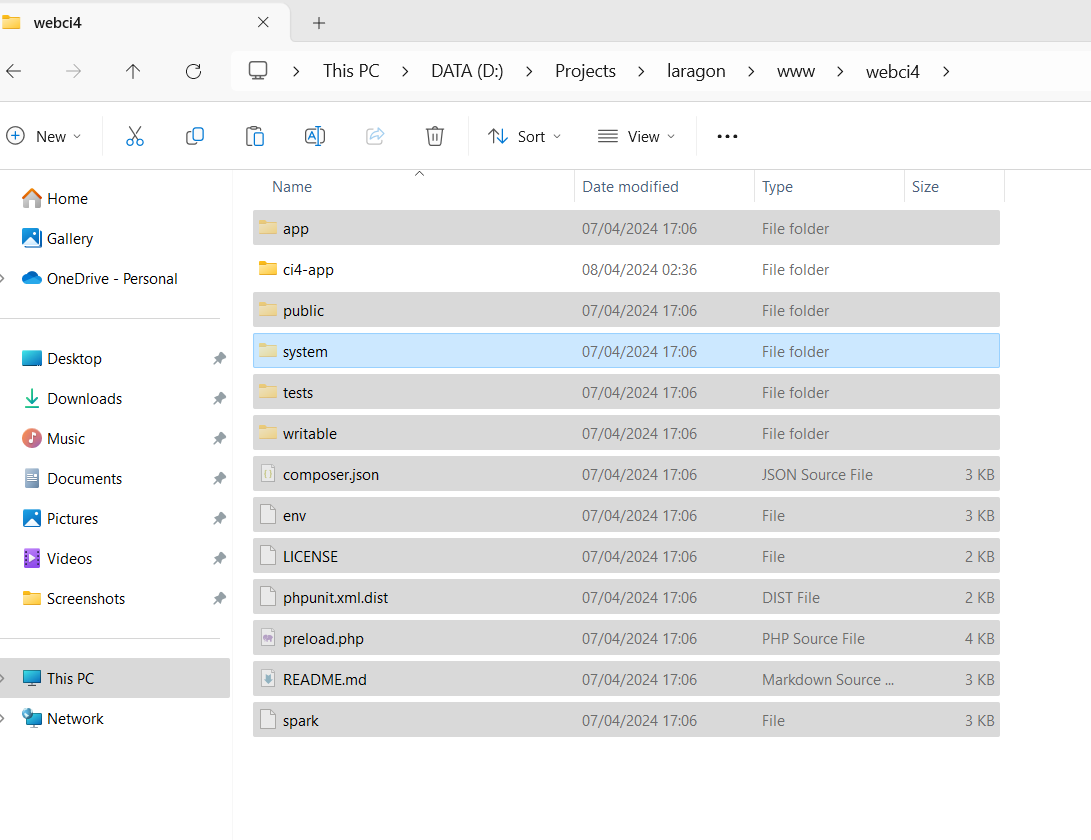The image size is (1091, 840).
Task: Select the README.md file
Action: click(626, 680)
